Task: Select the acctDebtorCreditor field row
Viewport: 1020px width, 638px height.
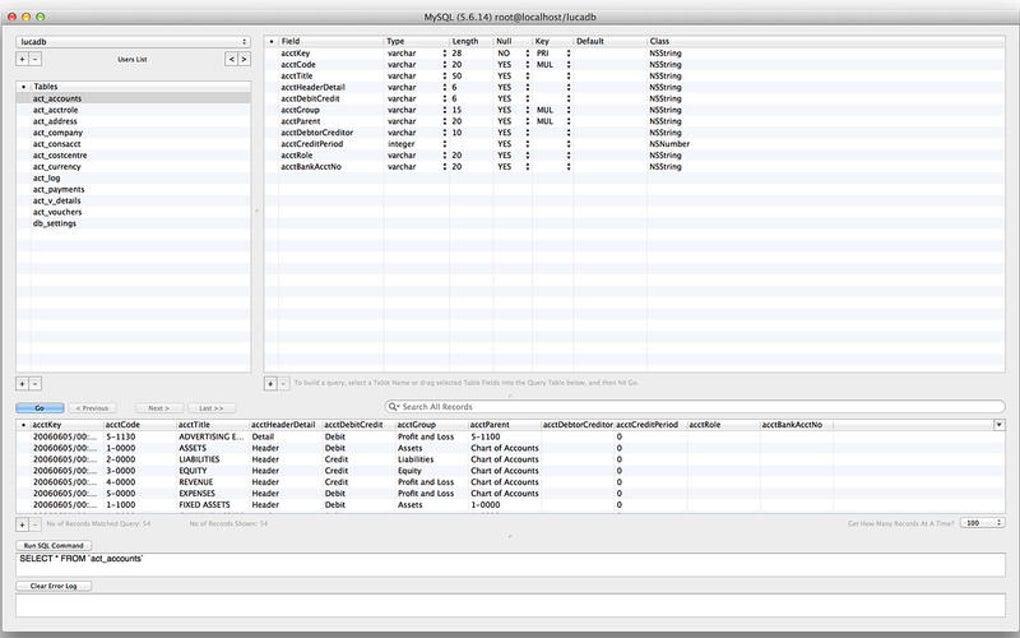Action: coord(634,133)
